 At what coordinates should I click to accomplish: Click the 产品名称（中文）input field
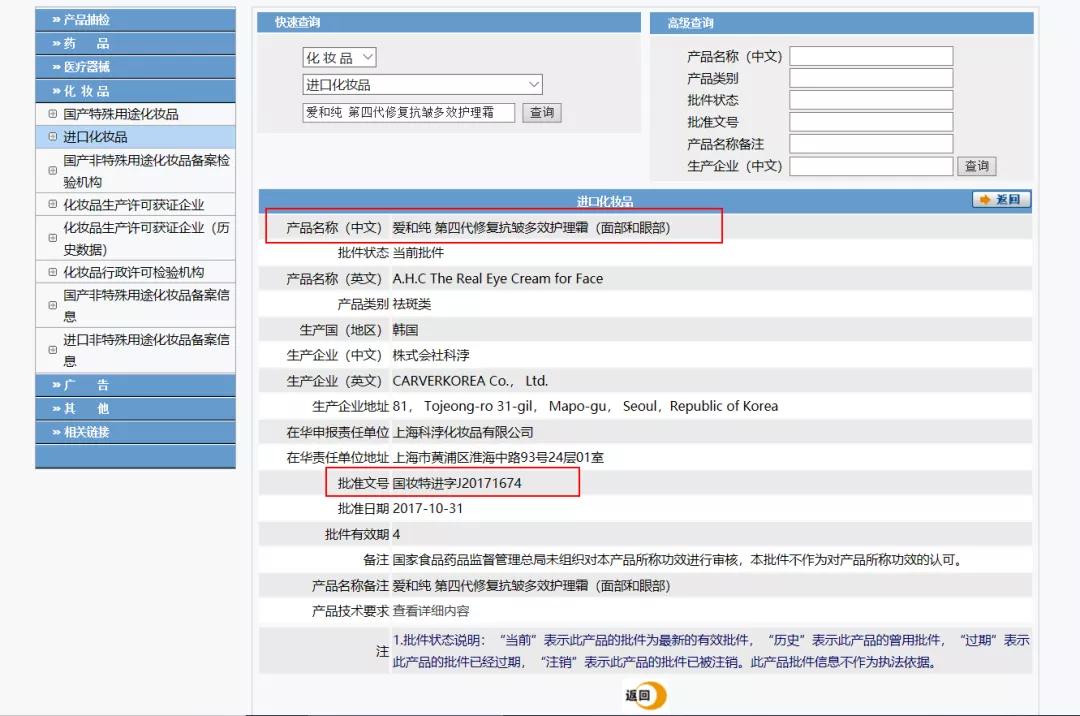point(871,54)
